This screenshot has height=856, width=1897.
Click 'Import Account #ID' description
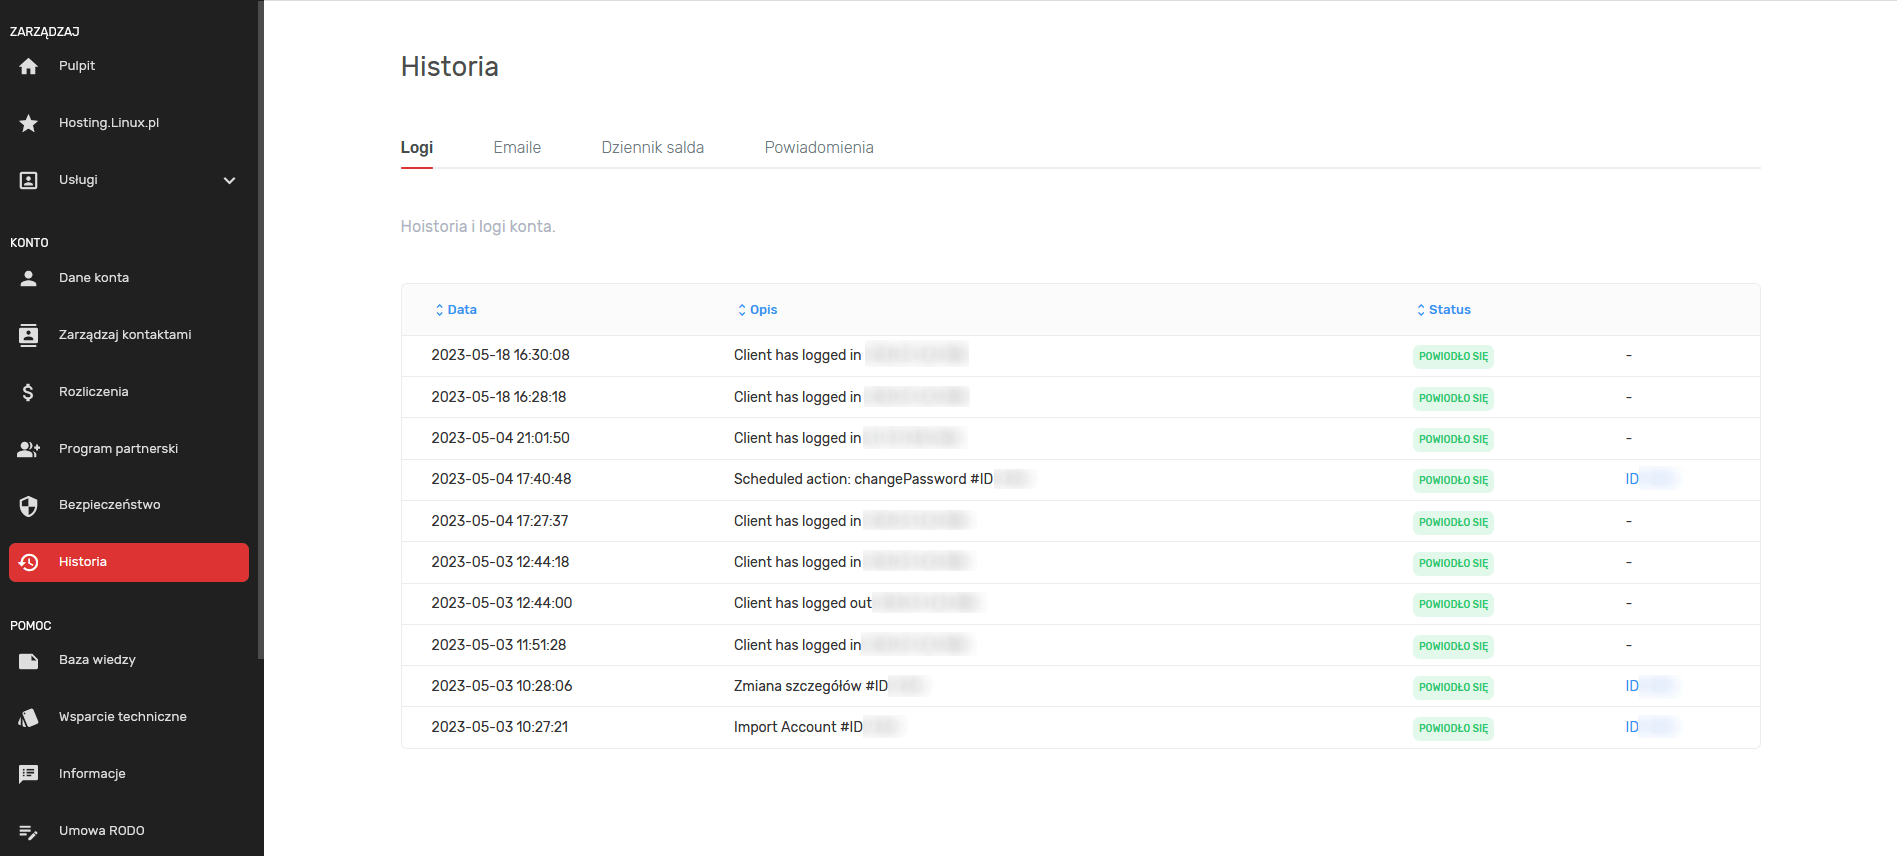click(798, 727)
